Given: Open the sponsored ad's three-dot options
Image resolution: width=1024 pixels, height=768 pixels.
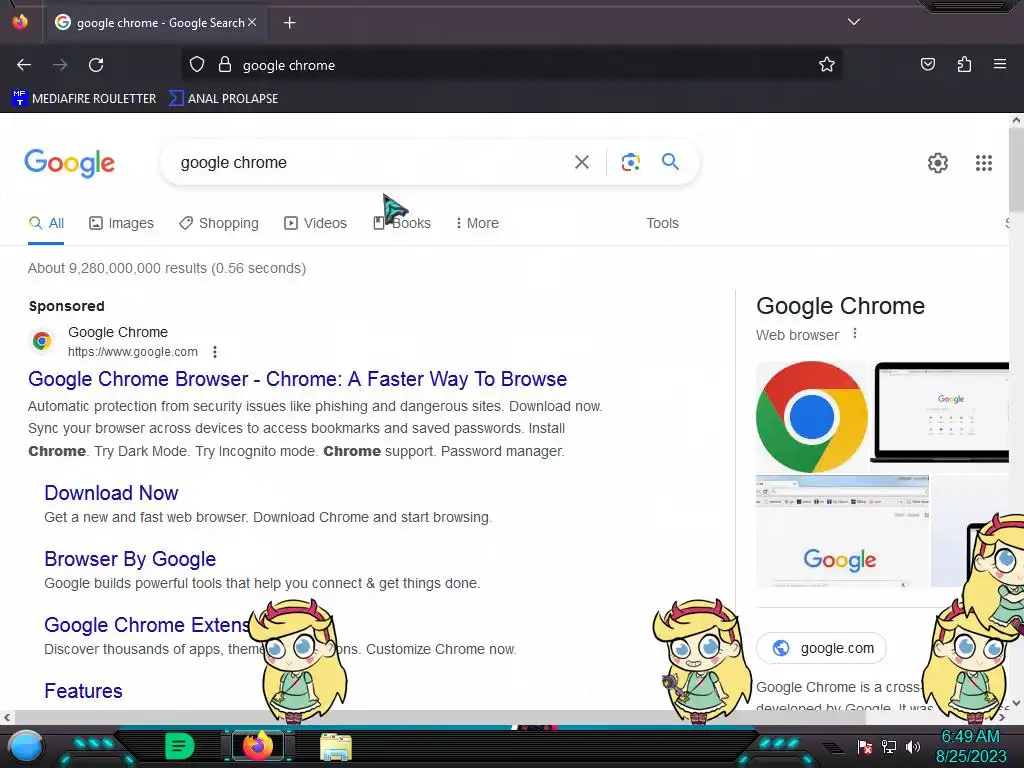Looking at the screenshot, I should [215, 352].
